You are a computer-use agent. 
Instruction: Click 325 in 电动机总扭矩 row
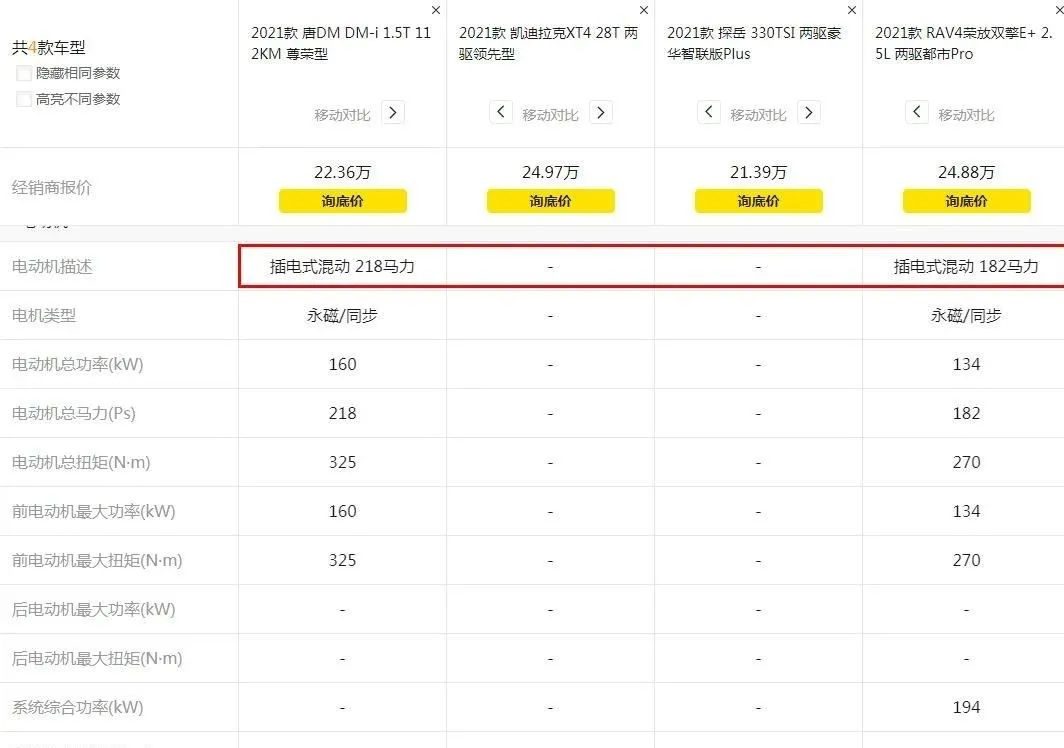coord(343,462)
